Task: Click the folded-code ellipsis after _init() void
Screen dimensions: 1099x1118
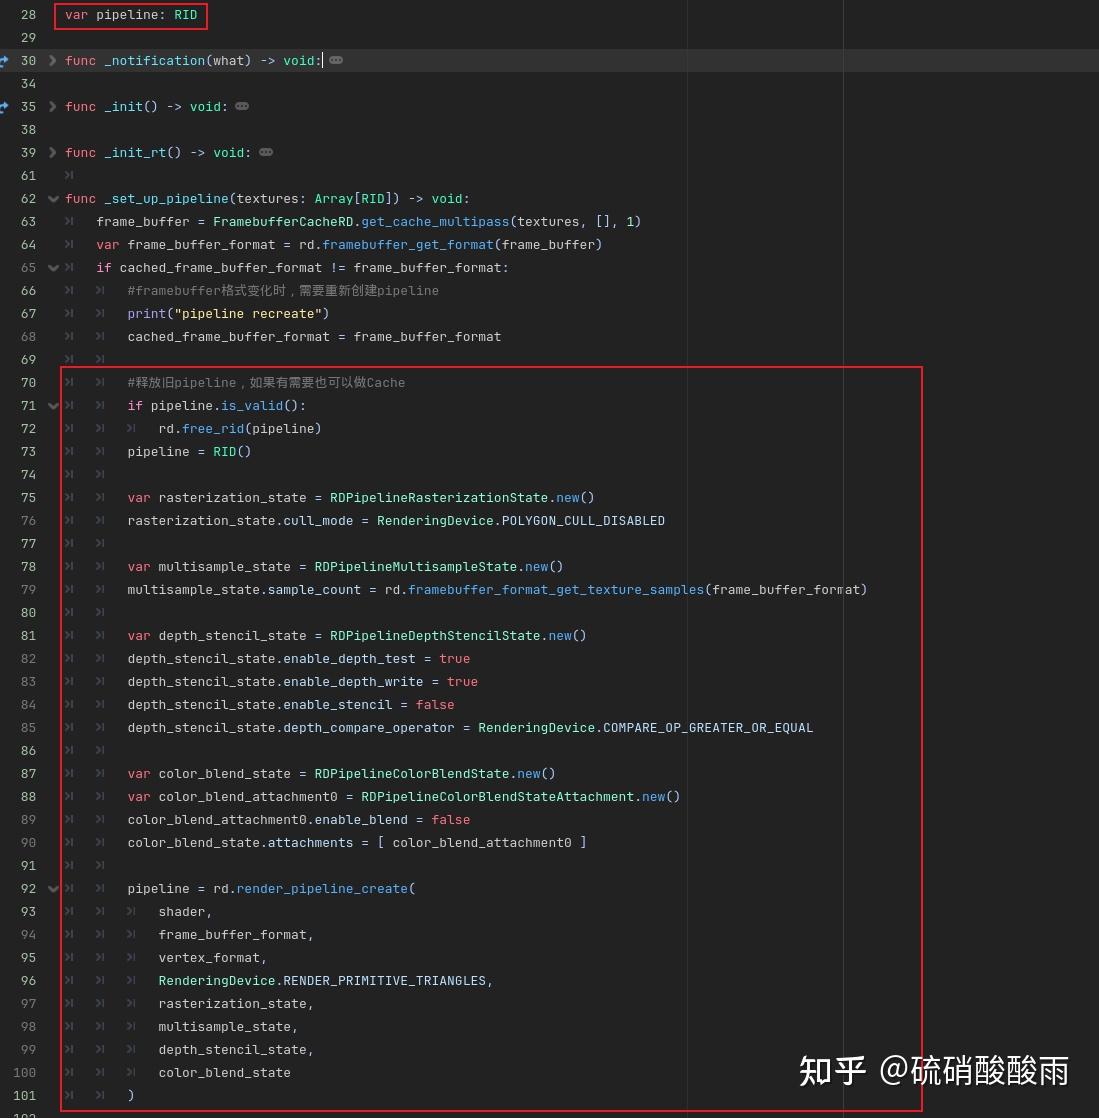Action: (241, 106)
